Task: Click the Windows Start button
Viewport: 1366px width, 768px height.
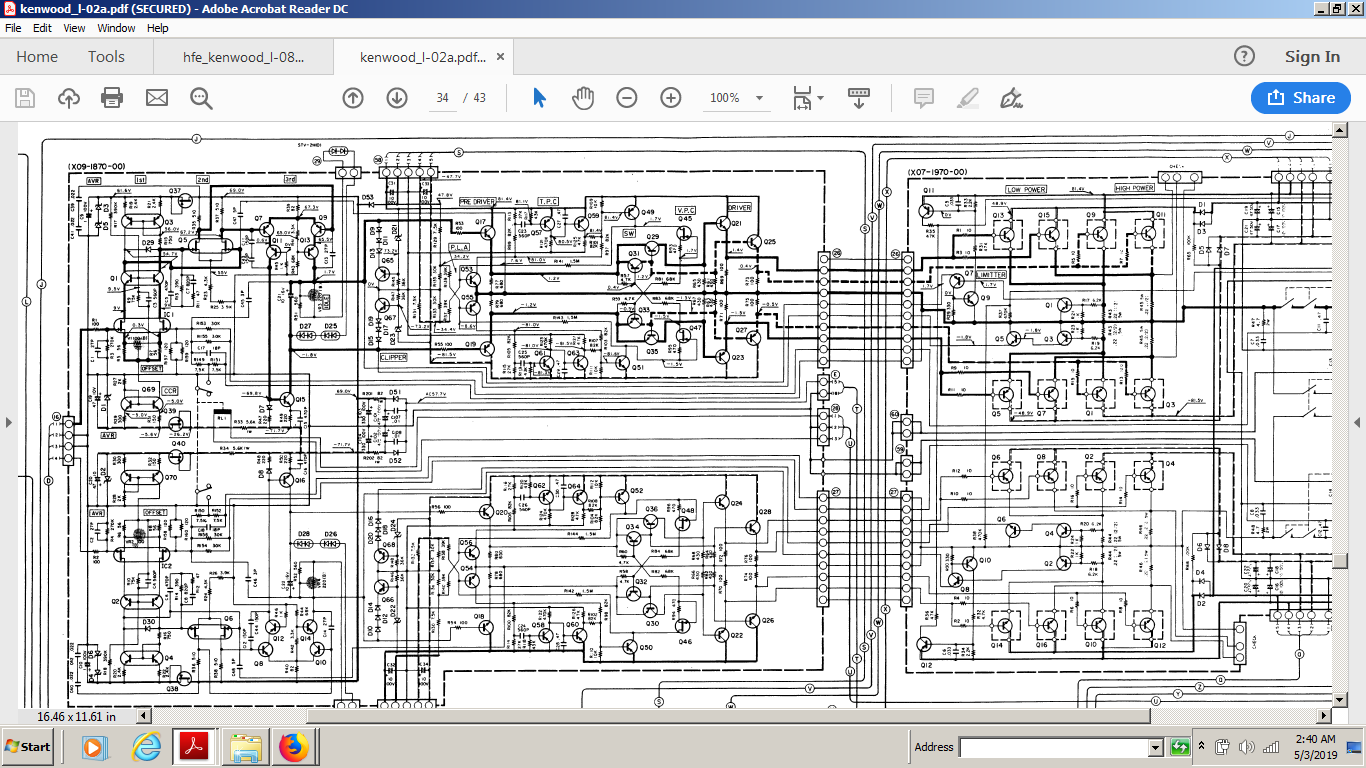Action: 29,747
